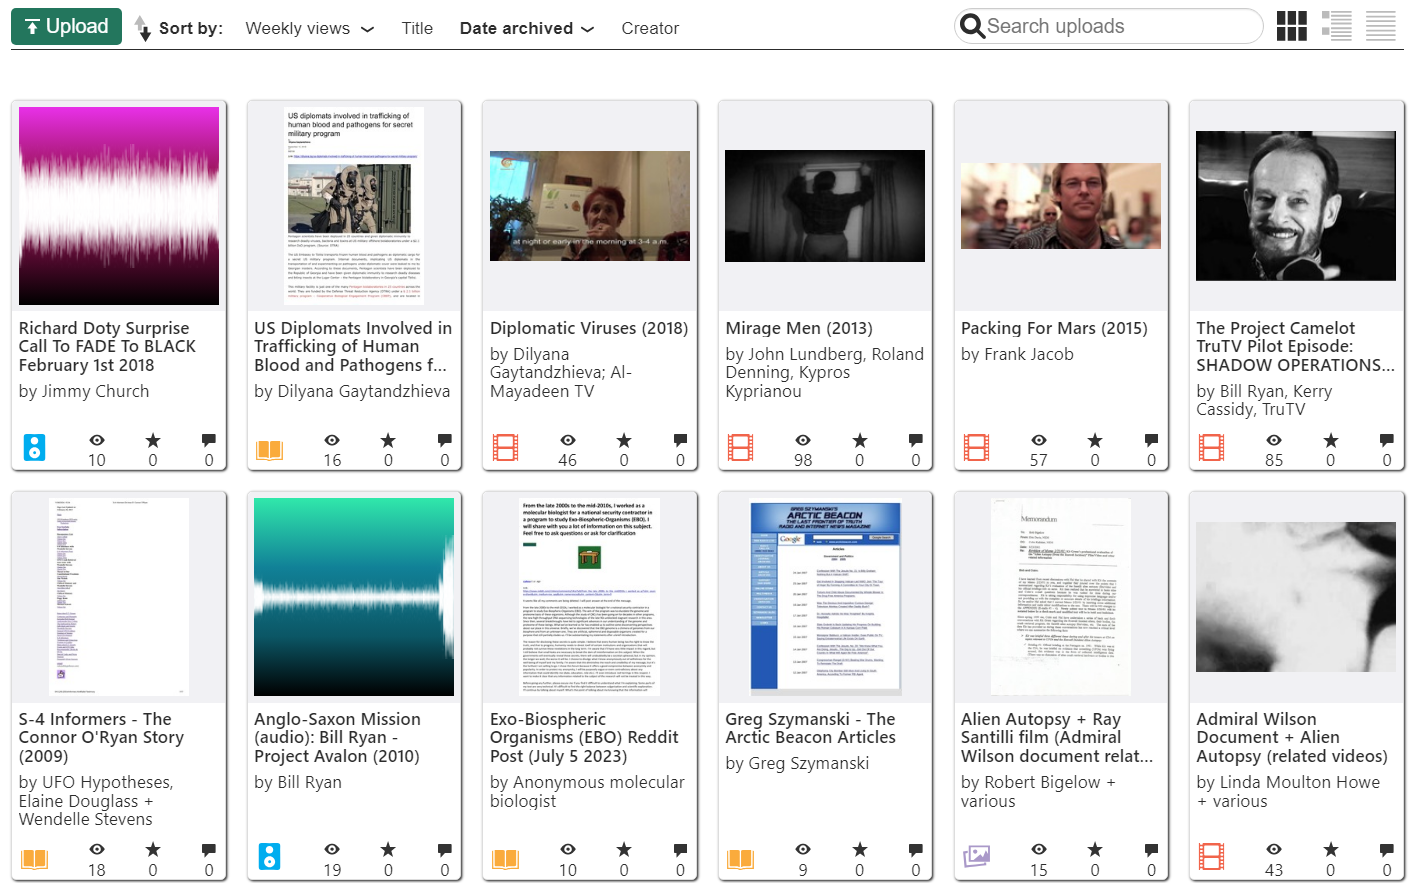1412x883 pixels.
Task: Click image type icon on Alien Autopsy card
Action: coord(977,856)
